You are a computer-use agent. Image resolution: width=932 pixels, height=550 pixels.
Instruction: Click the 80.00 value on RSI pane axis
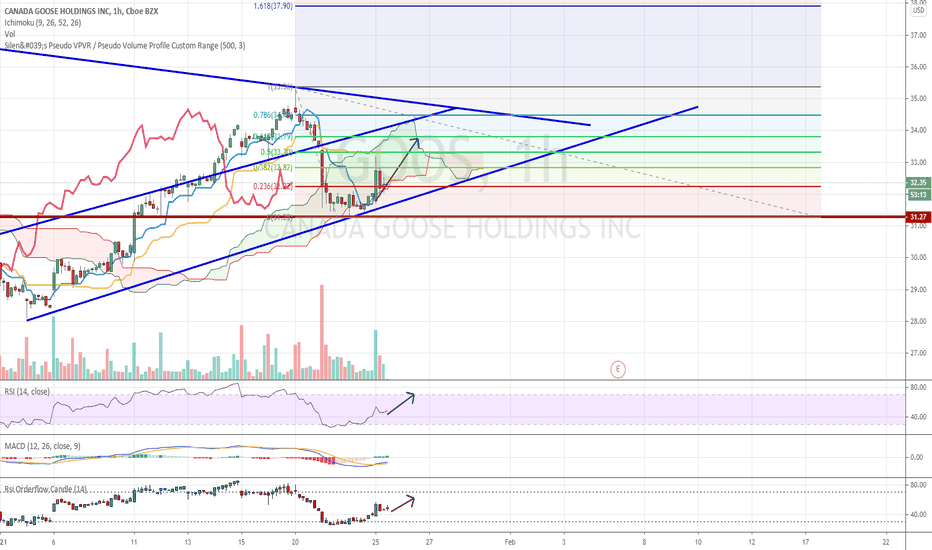click(918, 387)
